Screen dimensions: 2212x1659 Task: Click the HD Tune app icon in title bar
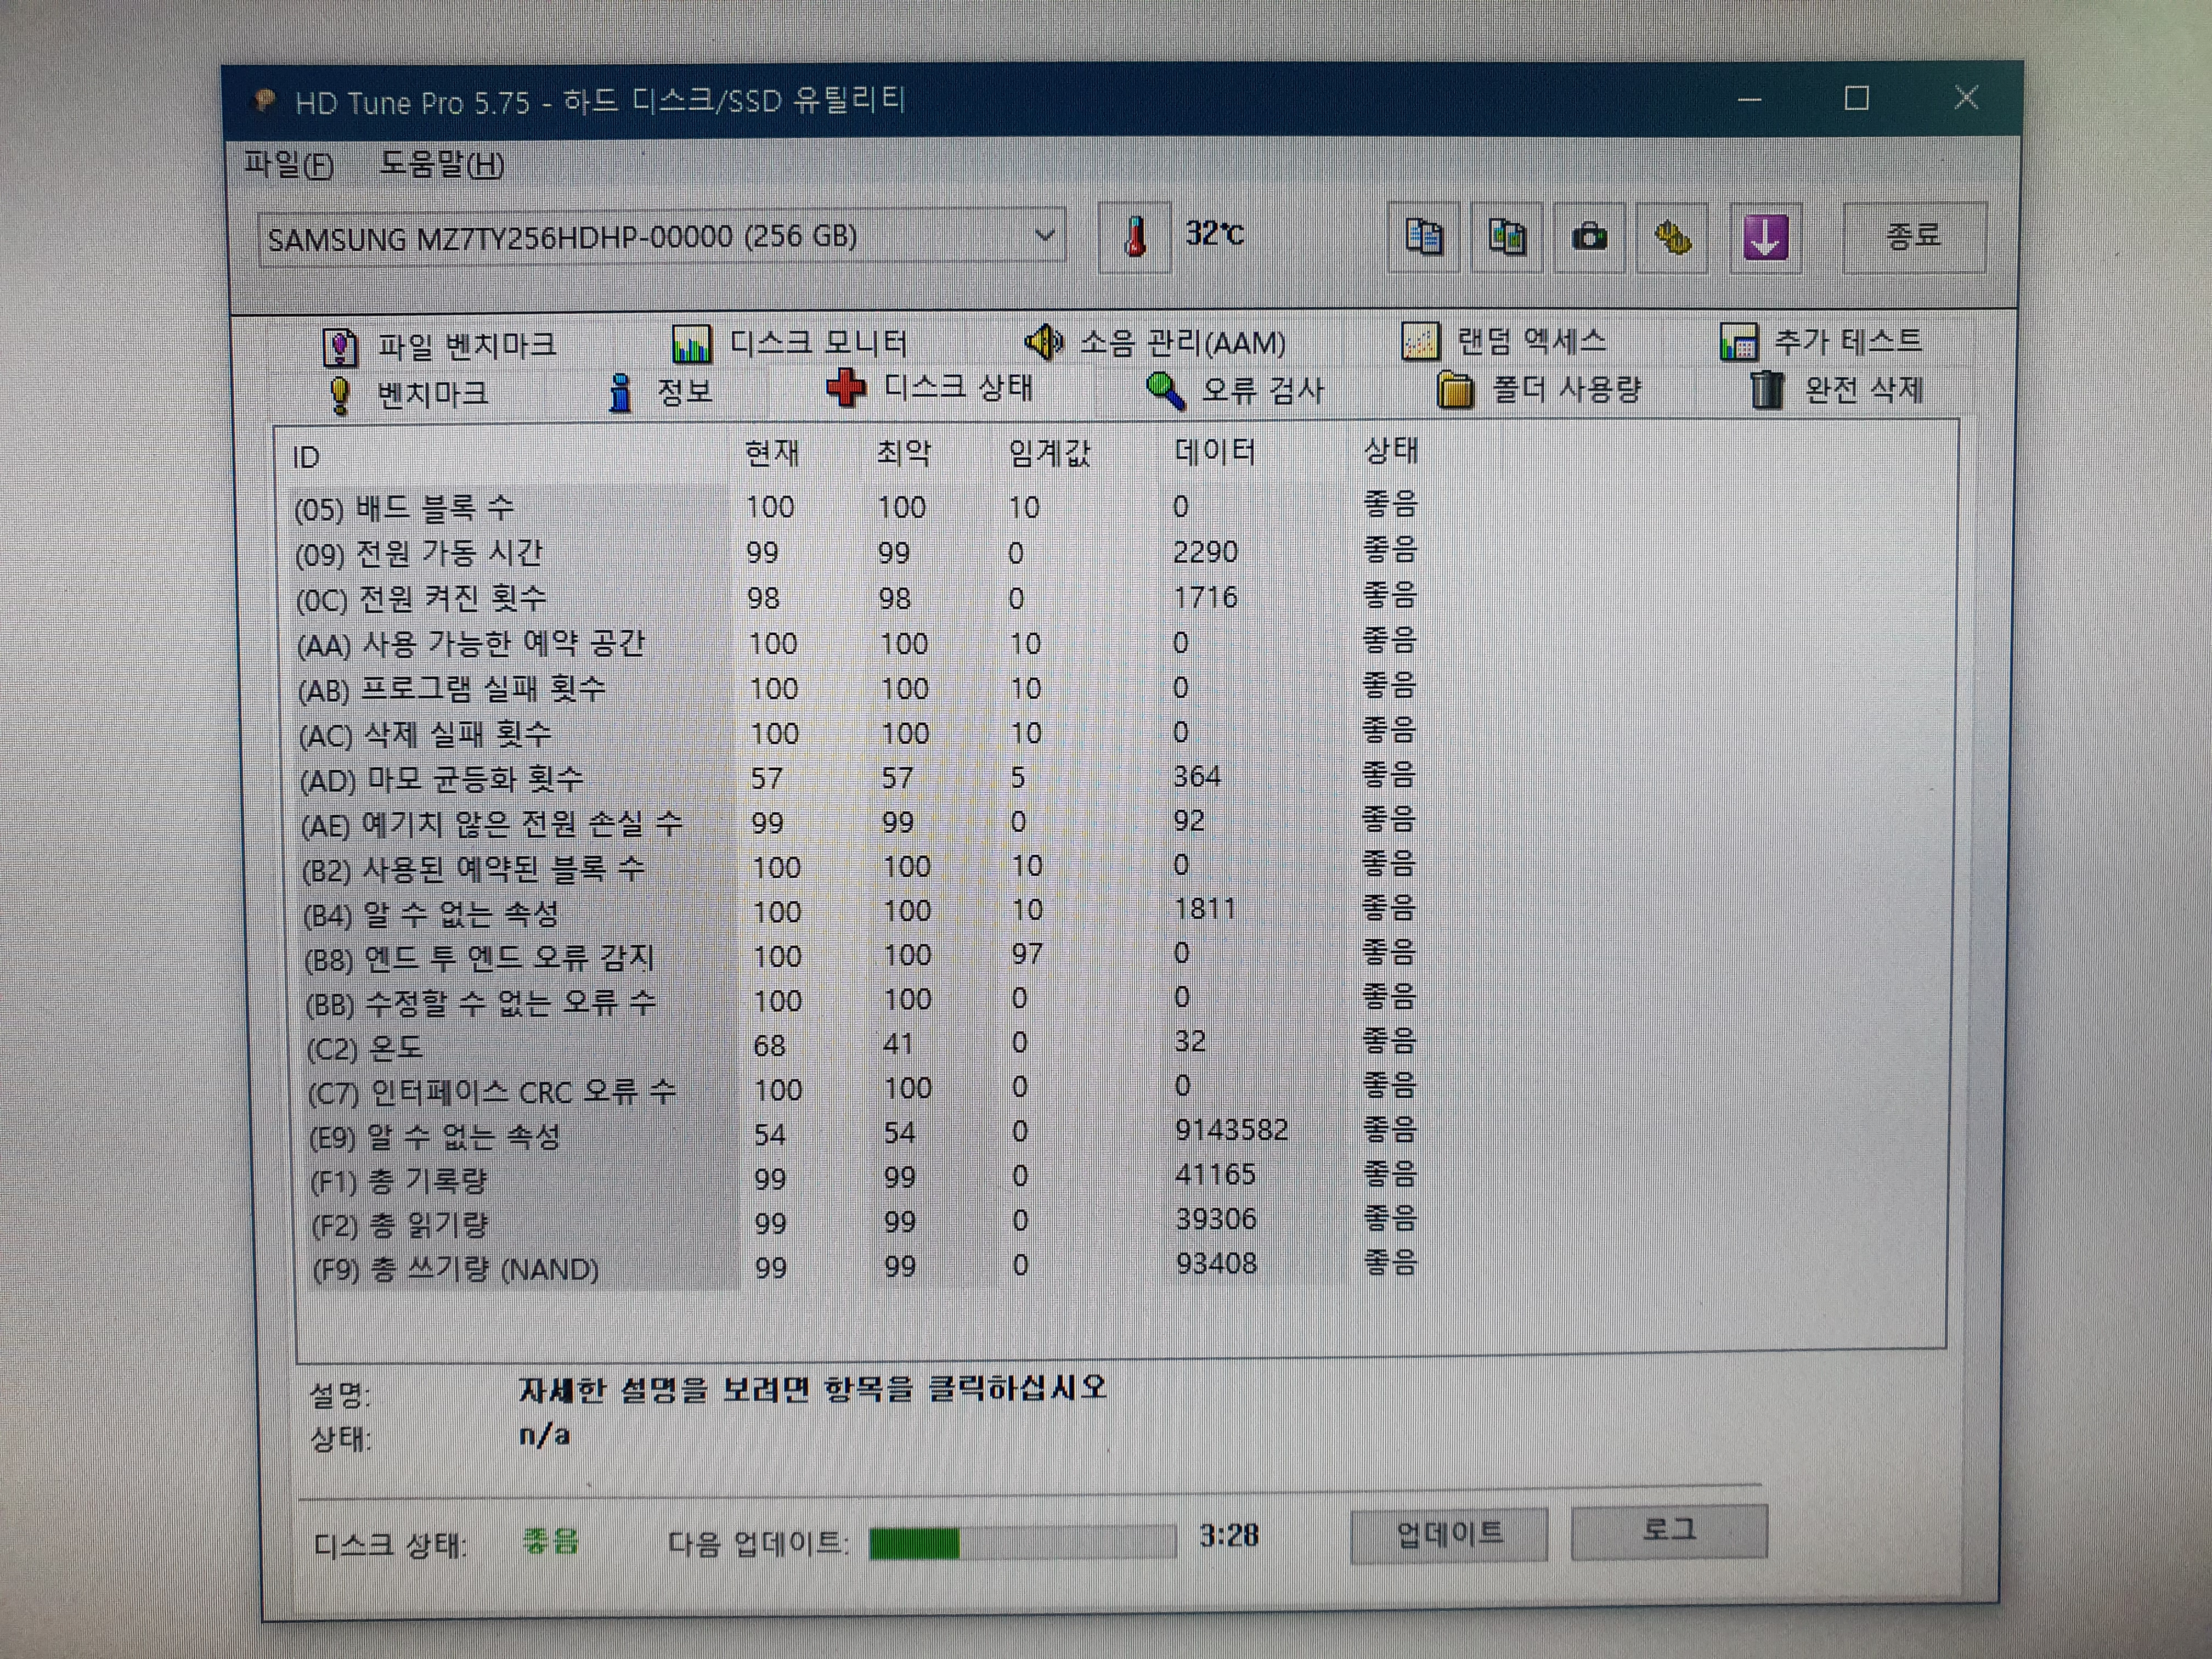click(264, 101)
